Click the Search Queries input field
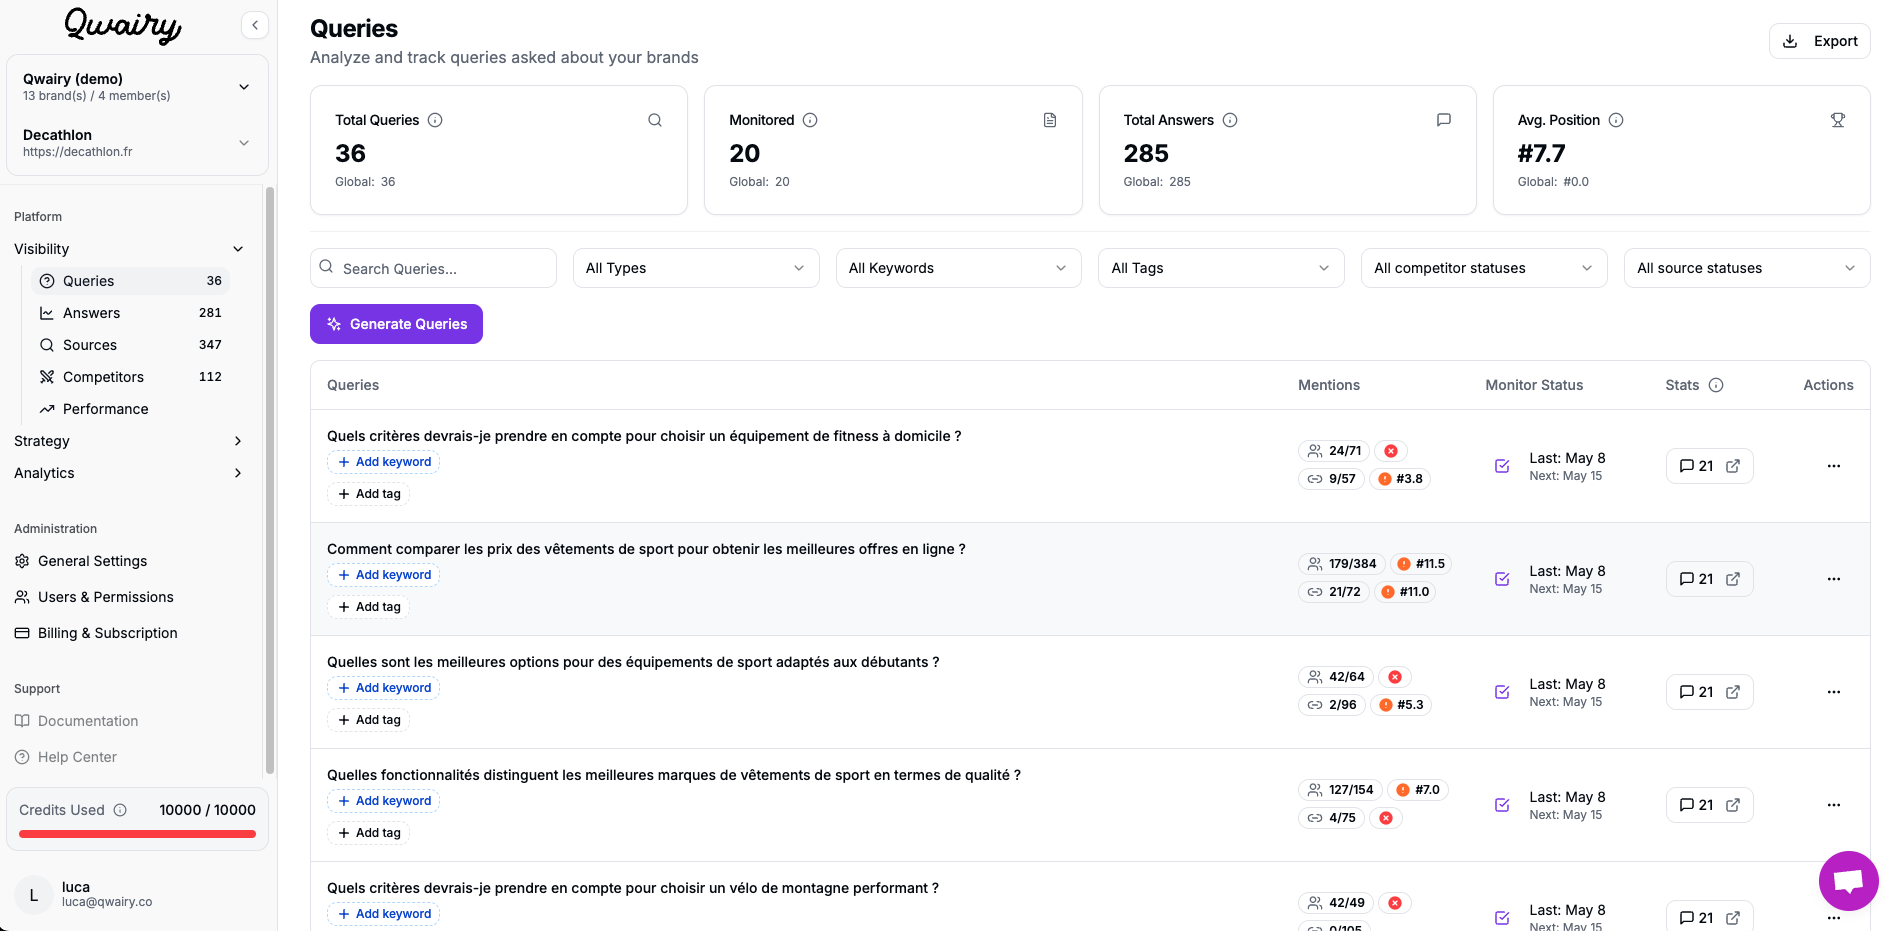The width and height of the screenshot is (1885, 931). [x=433, y=268]
